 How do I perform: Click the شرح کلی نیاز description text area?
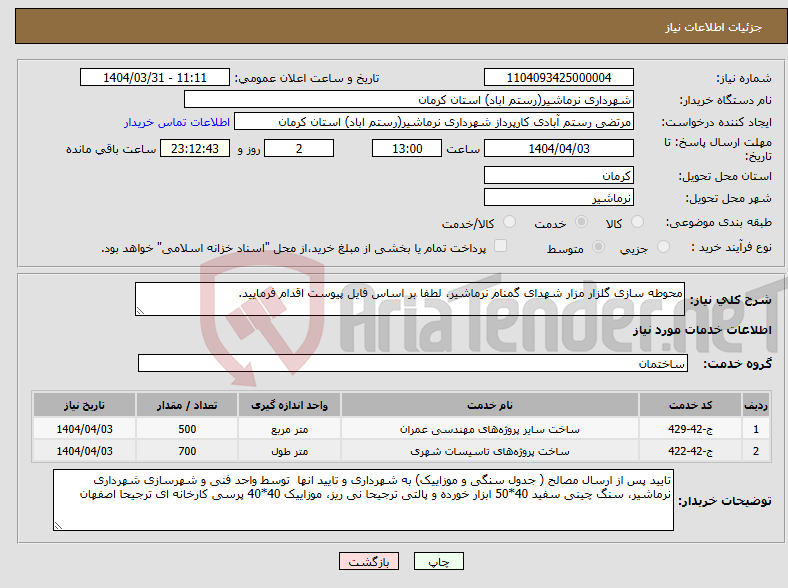(410, 299)
